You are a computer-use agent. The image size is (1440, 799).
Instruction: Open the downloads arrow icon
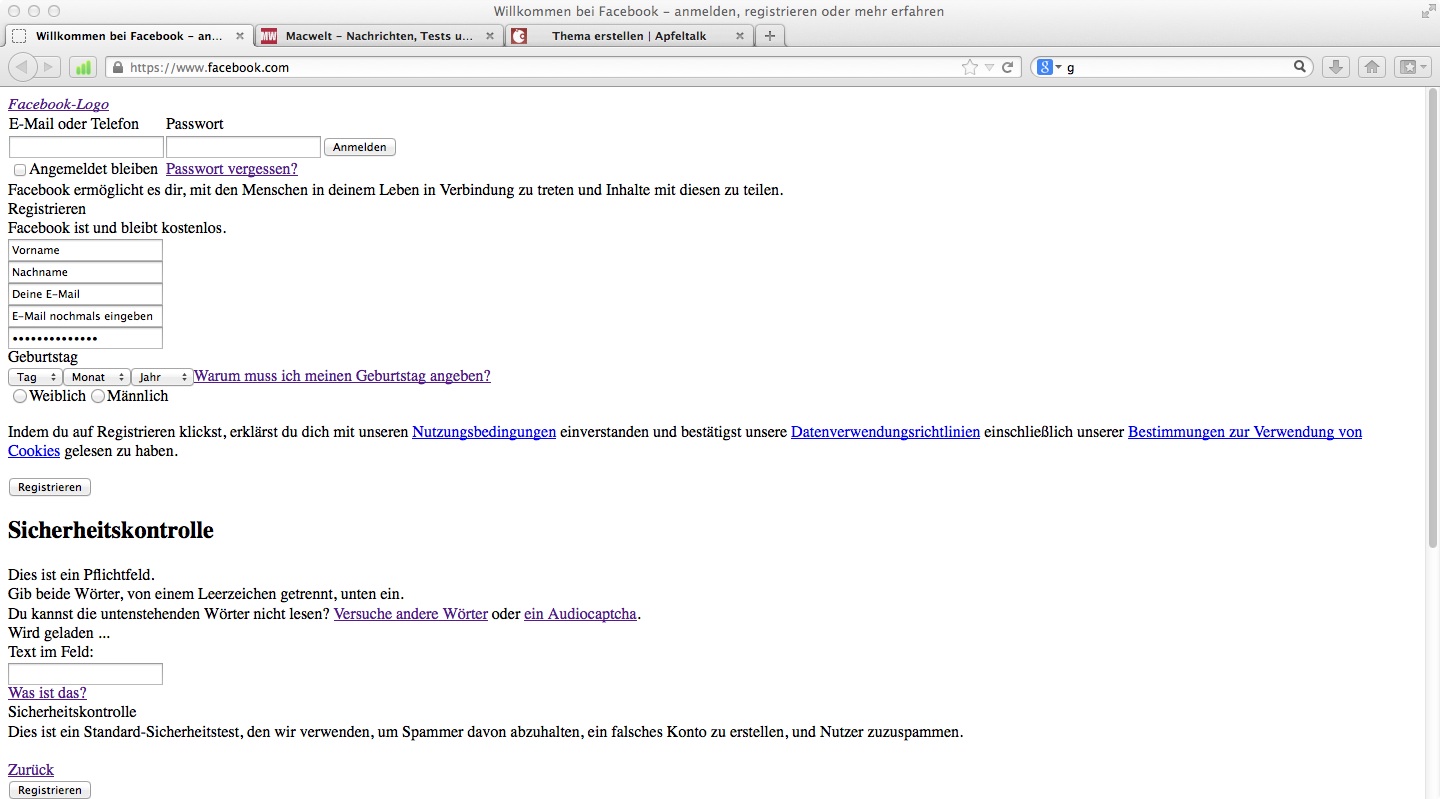pos(1335,67)
